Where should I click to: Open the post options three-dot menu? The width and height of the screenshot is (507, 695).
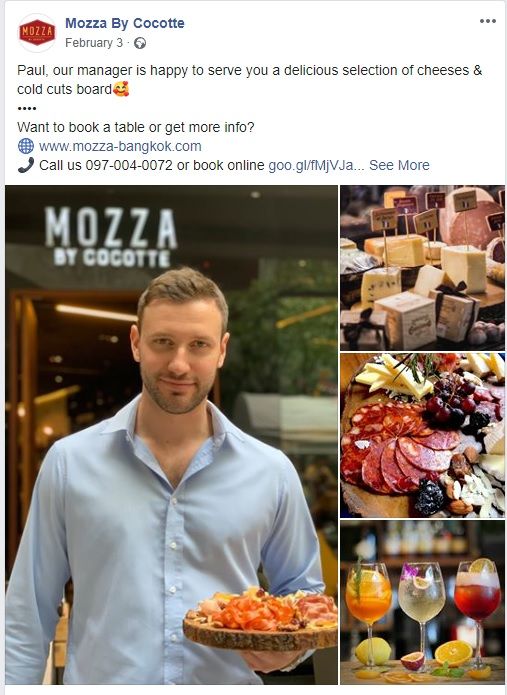(x=488, y=21)
